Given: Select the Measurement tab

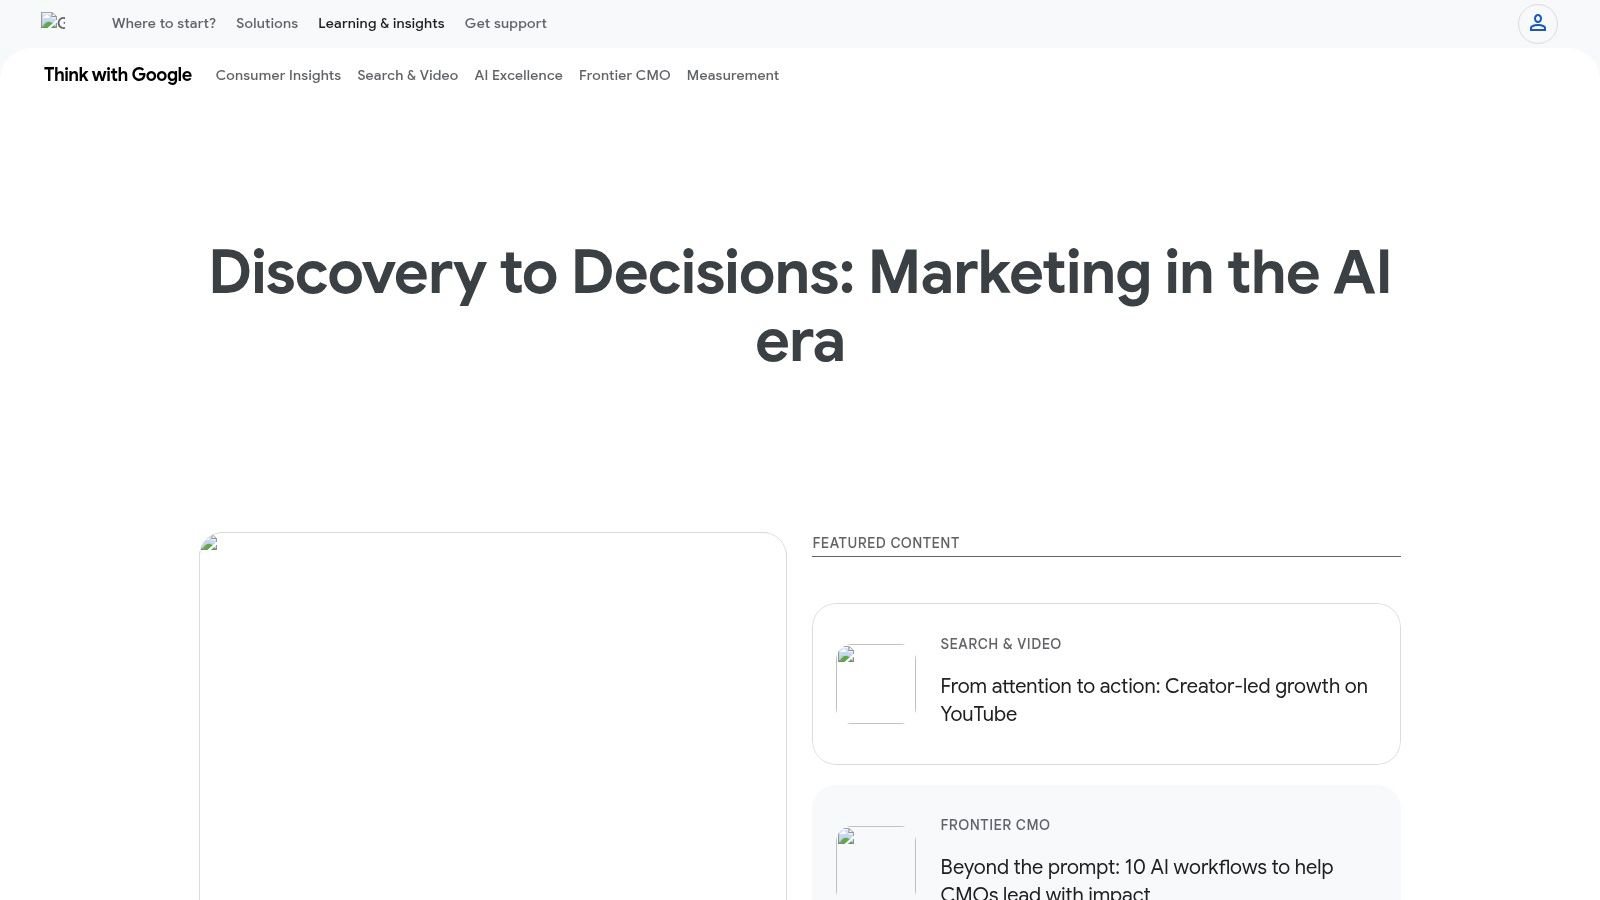Looking at the screenshot, I should tap(732, 75).
